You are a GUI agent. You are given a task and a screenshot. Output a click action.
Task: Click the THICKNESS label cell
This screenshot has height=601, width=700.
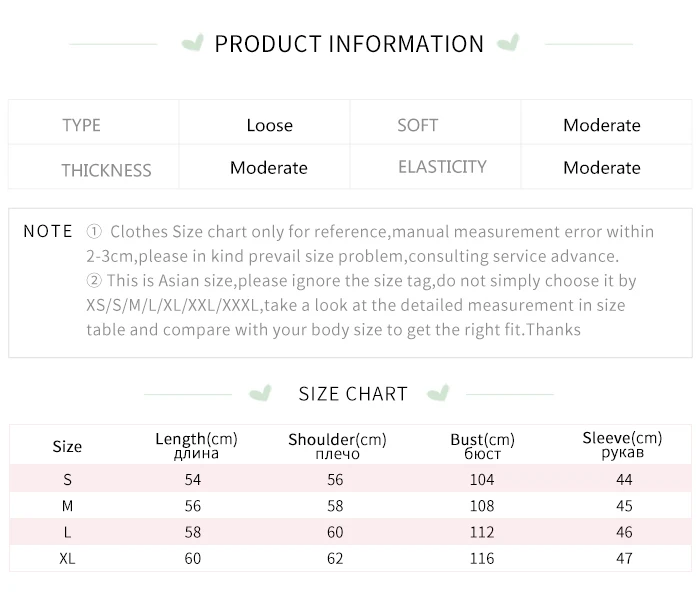(x=94, y=167)
